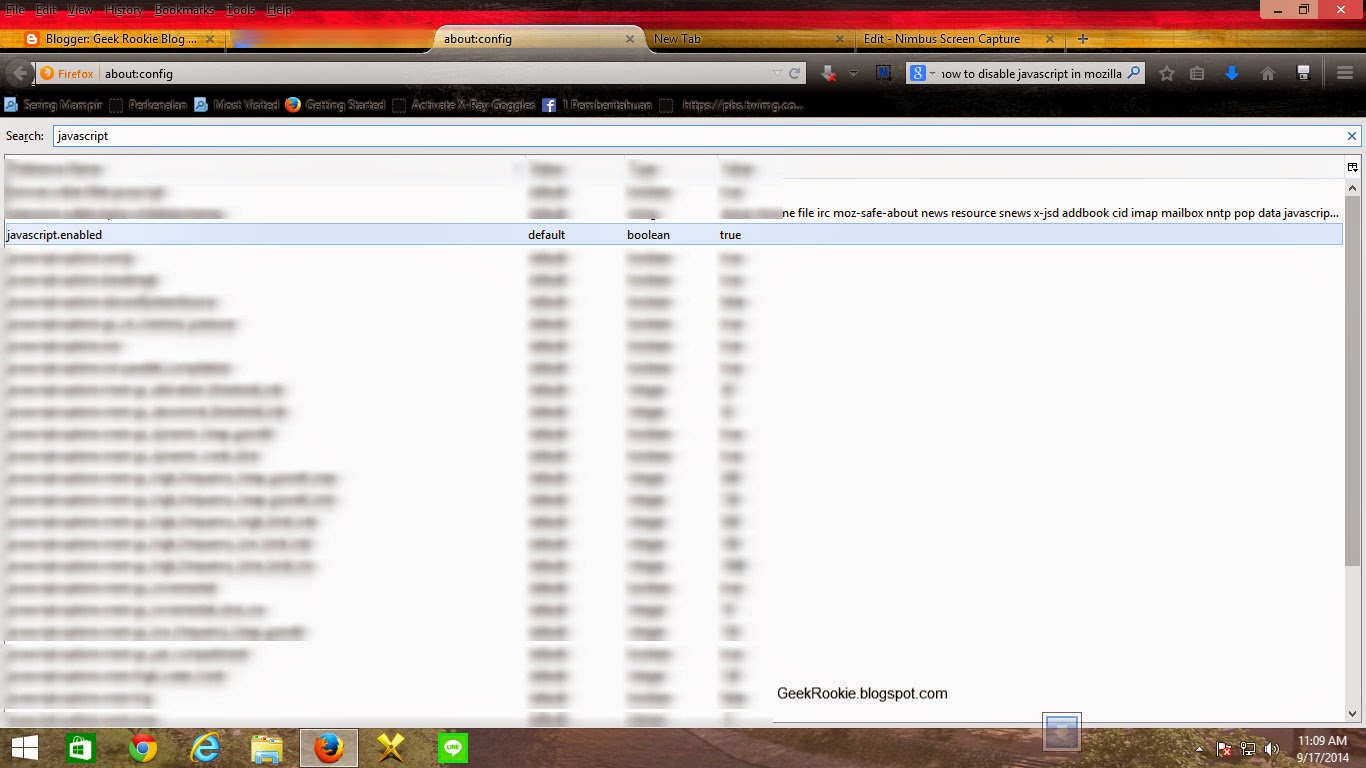This screenshot has height=768, width=1366.
Task: Clear the Search field with the X
Action: coord(1352,135)
